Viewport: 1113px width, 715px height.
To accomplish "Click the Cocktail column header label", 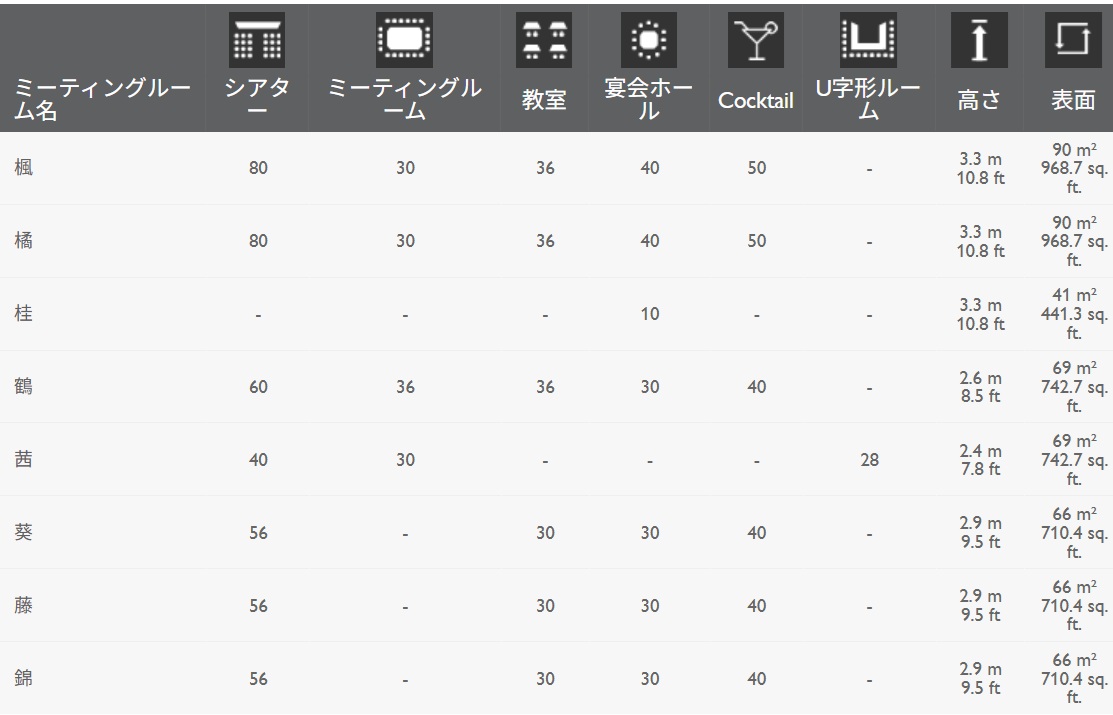I will (x=756, y=101).
